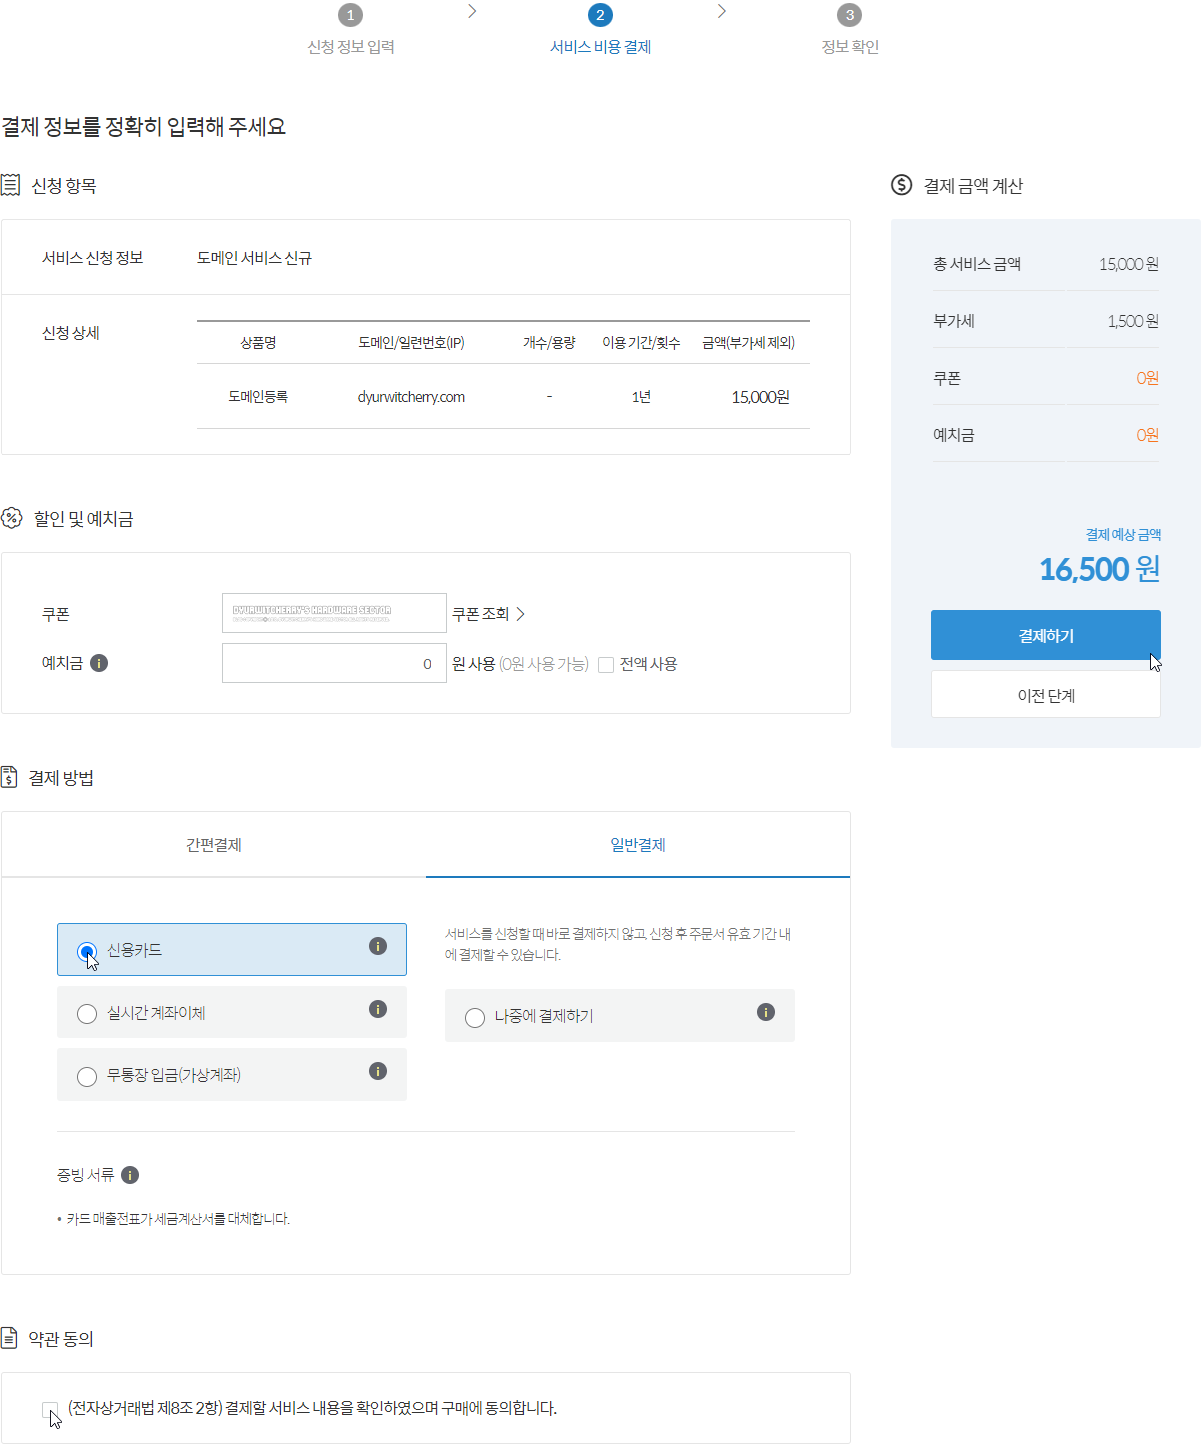Select the 나중에 결제하기 option
Image resolution: width=1202 pixels, height=1444 pixels.
tap(474, 1017)
